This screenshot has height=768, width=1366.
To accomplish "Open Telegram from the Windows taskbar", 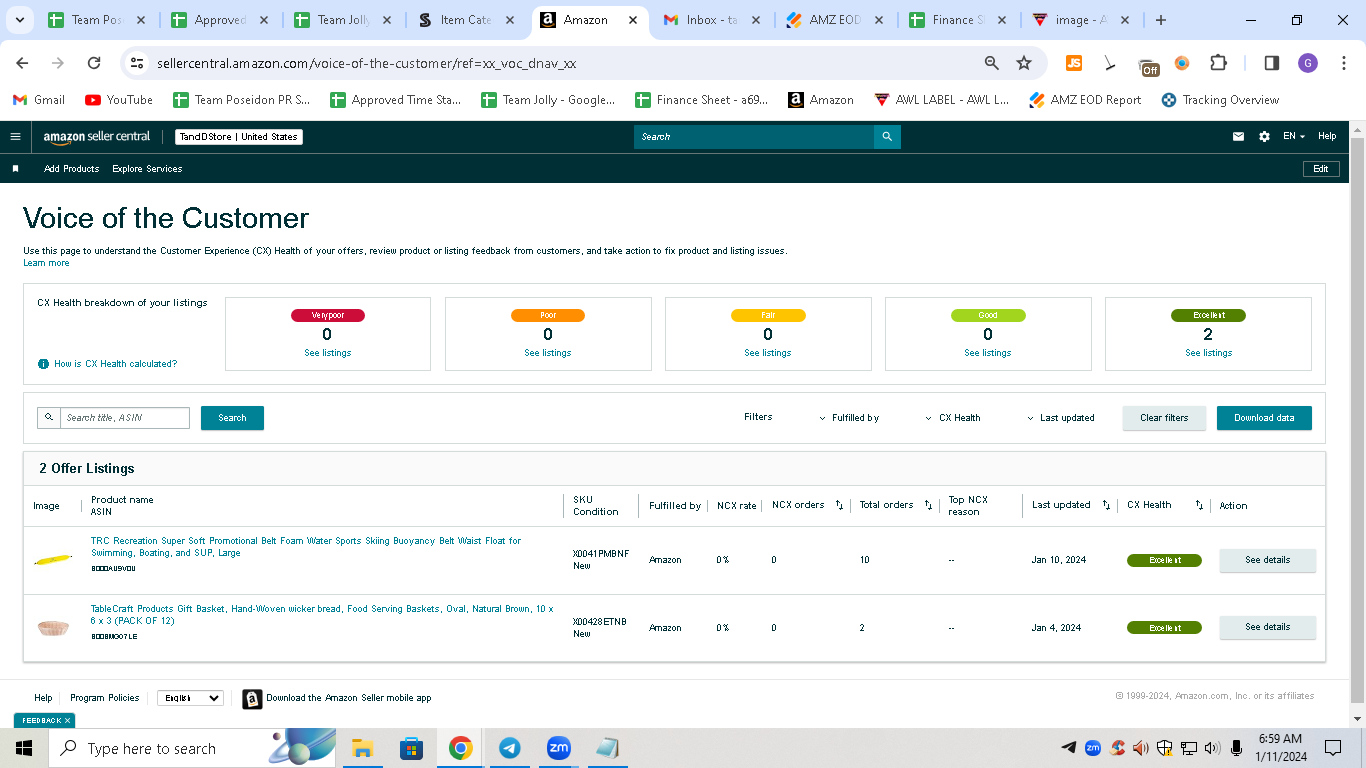I will click(x=510, y=748).
